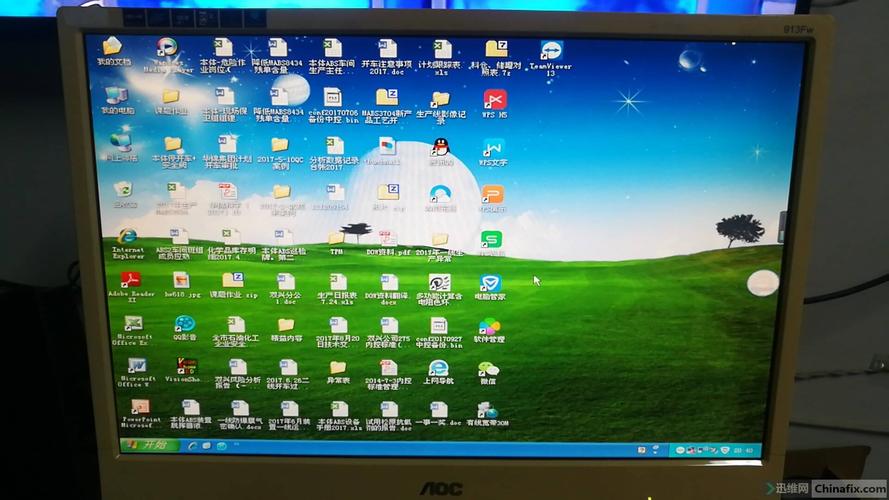Screen dimensions: 889x500
Task: Open the 计划跟踪表.xls spreadsheet
Action: [x=442, y=49]
